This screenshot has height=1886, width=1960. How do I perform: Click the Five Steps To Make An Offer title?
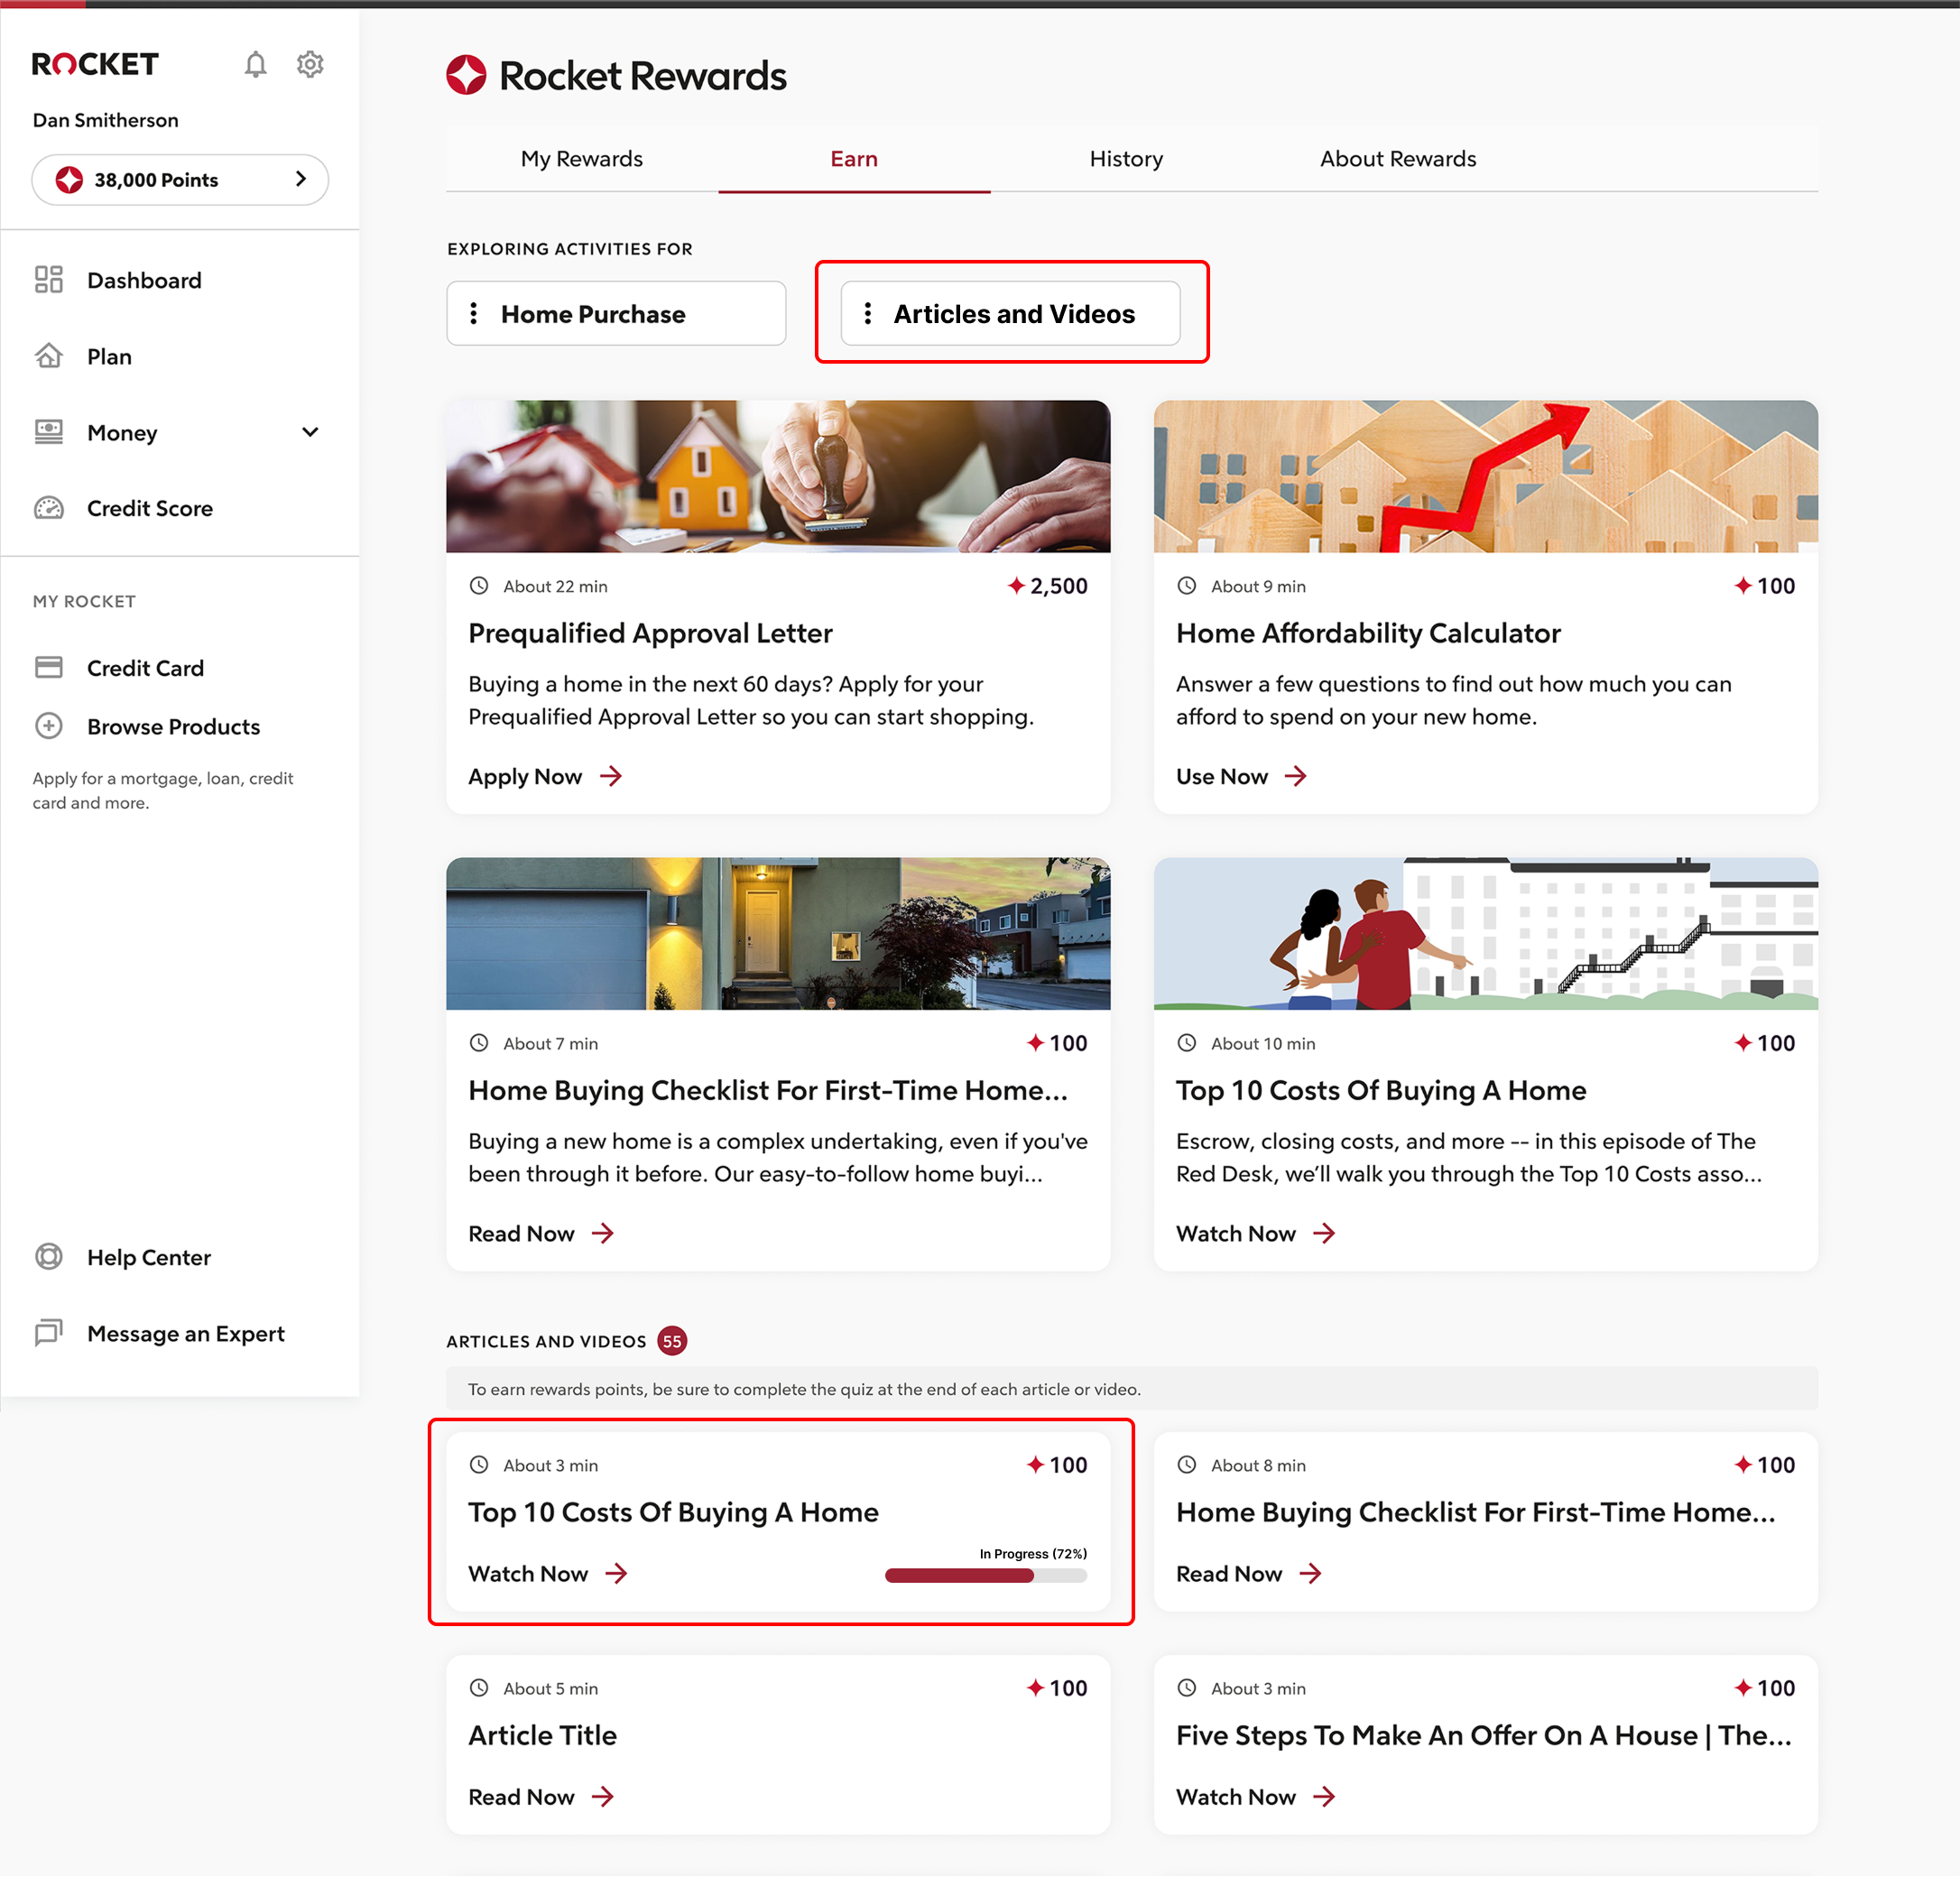1484,1735
